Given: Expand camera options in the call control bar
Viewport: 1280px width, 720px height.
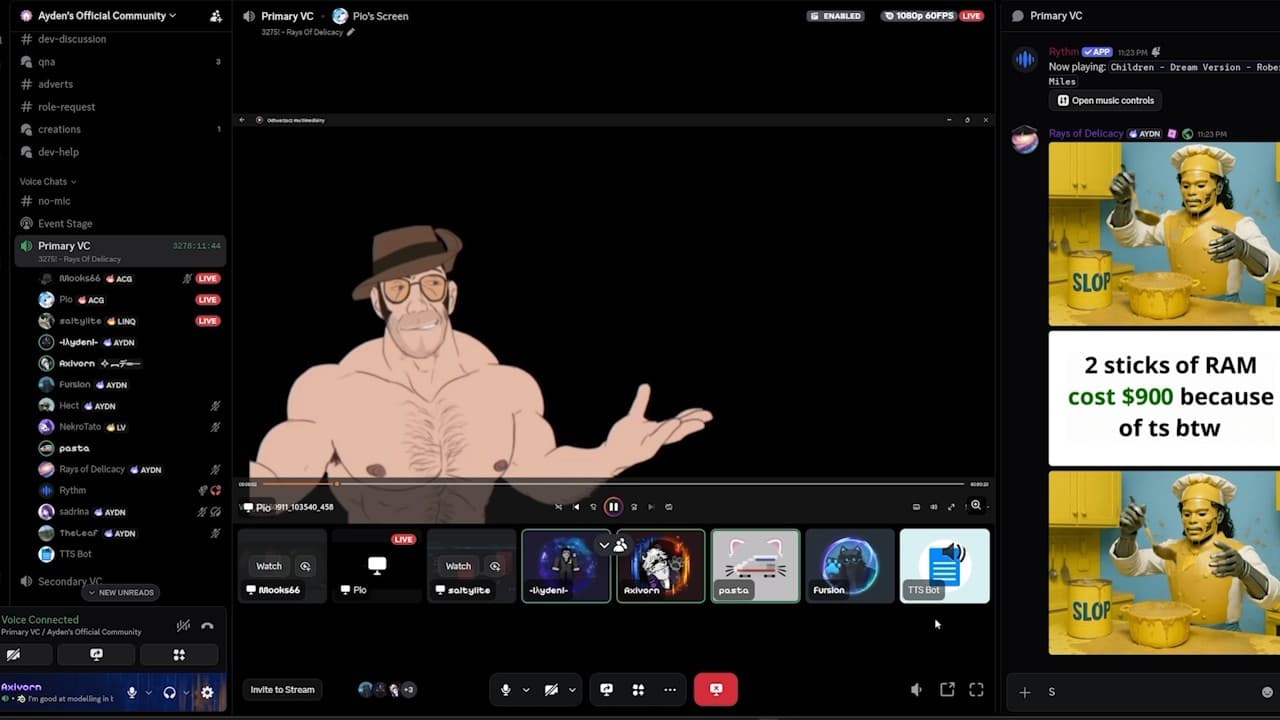Looking at the screenshot, I should click(572, 689).
